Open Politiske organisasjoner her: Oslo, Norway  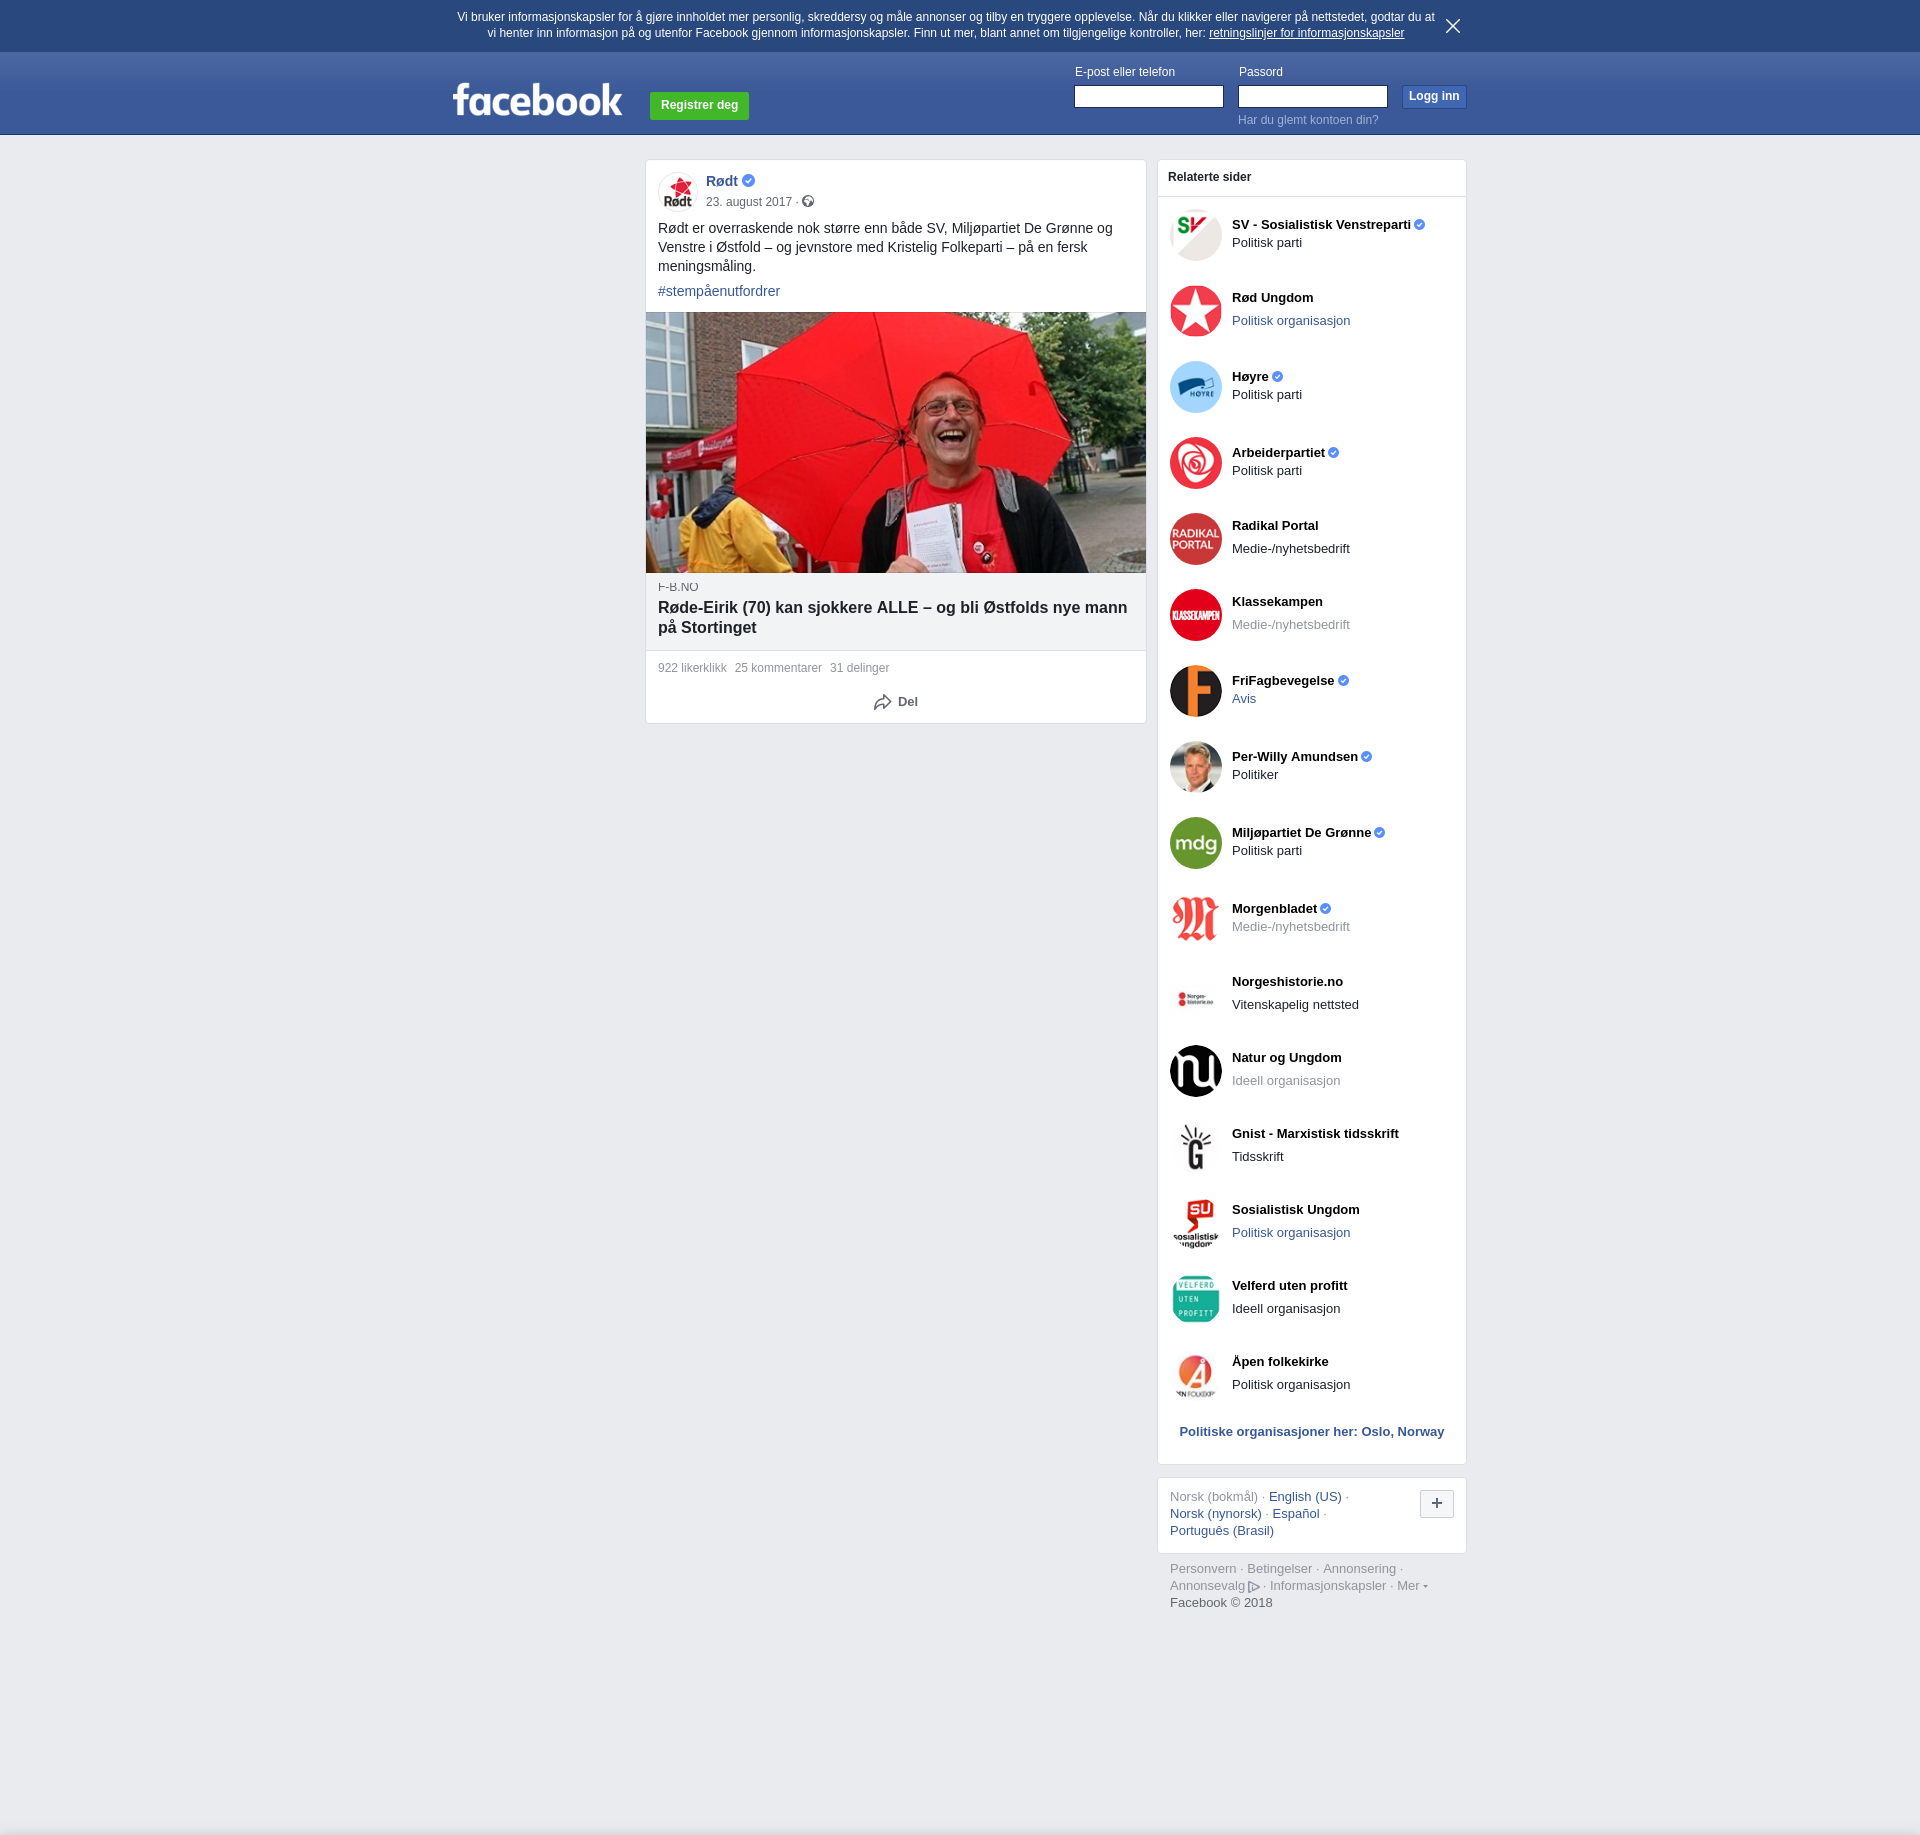(x=1311, y=1432)
